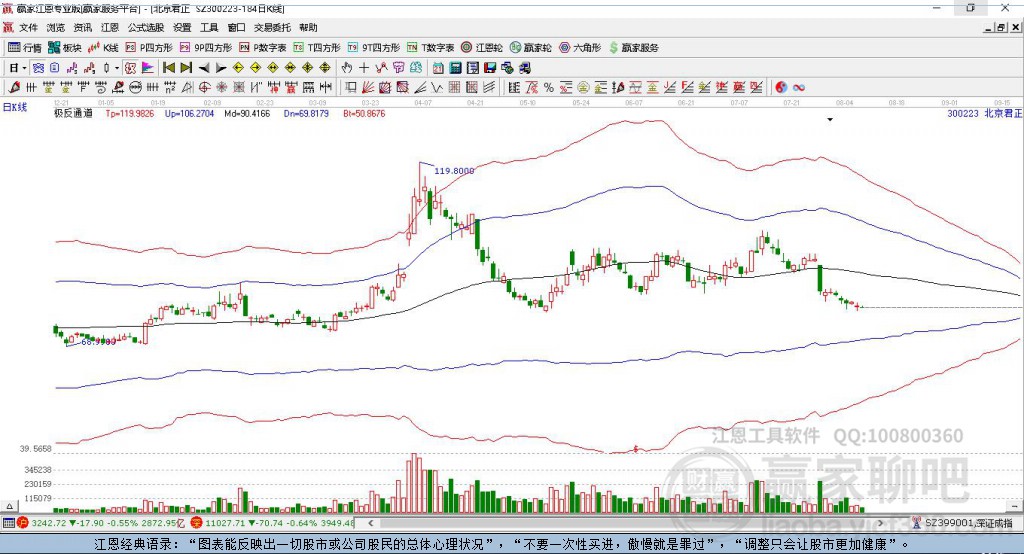The height and width of the screenshot is (554, 1024).
Task: Jump to the last bar icon
Action: pyautogui.click(x=186, y=68)
